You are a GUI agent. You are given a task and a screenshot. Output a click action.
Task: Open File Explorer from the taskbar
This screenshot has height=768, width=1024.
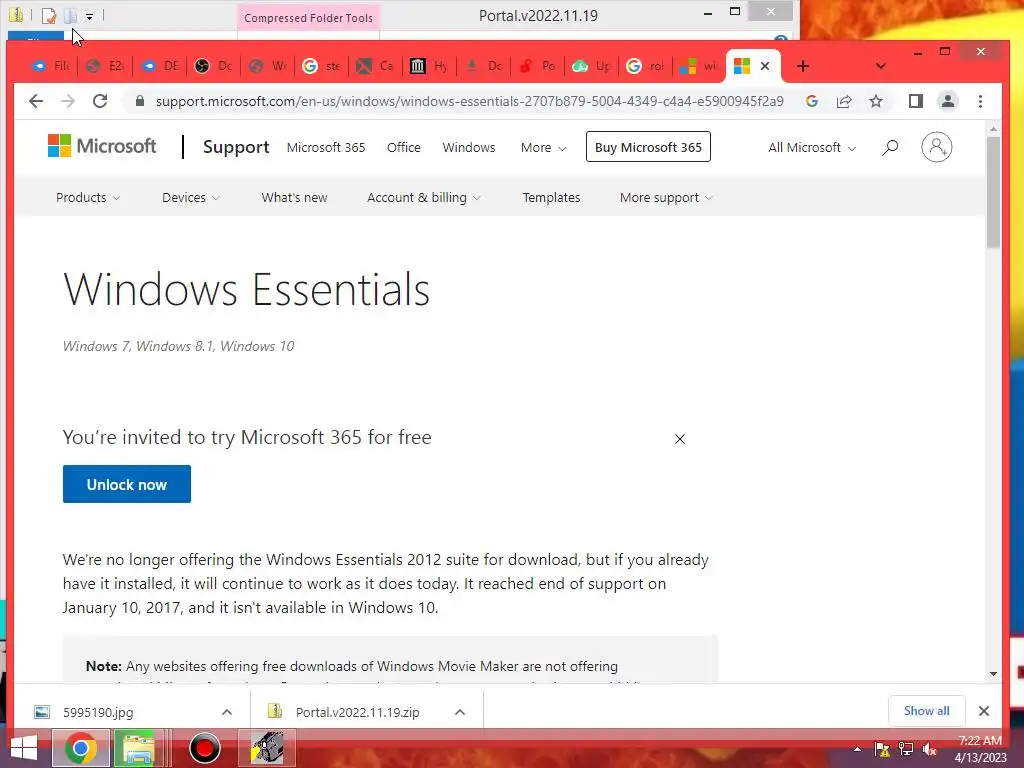[138, 748]
